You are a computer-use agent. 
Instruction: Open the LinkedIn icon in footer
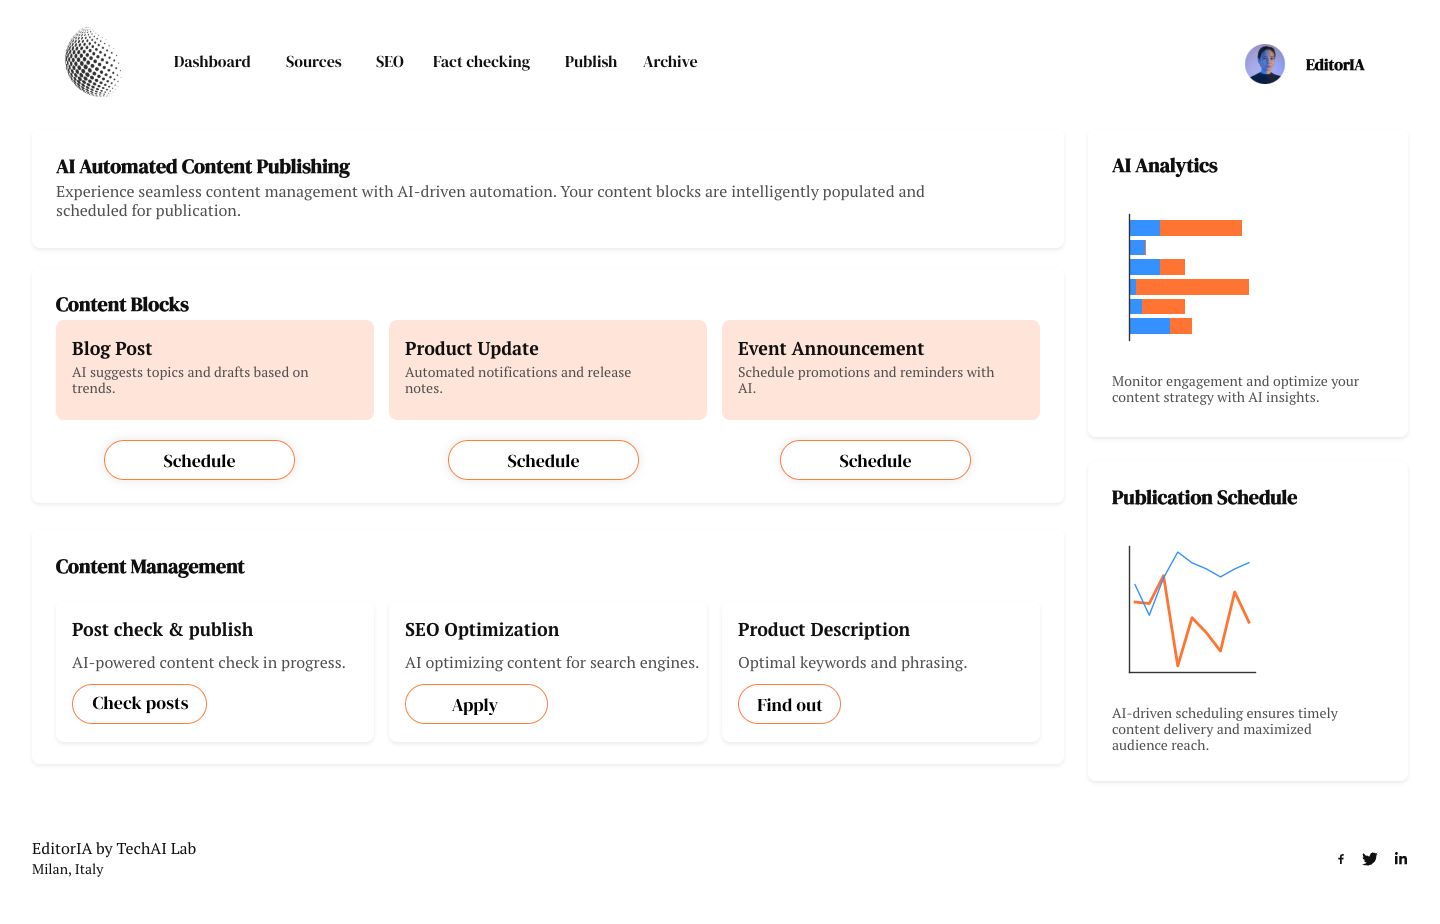pos(1401,858)
